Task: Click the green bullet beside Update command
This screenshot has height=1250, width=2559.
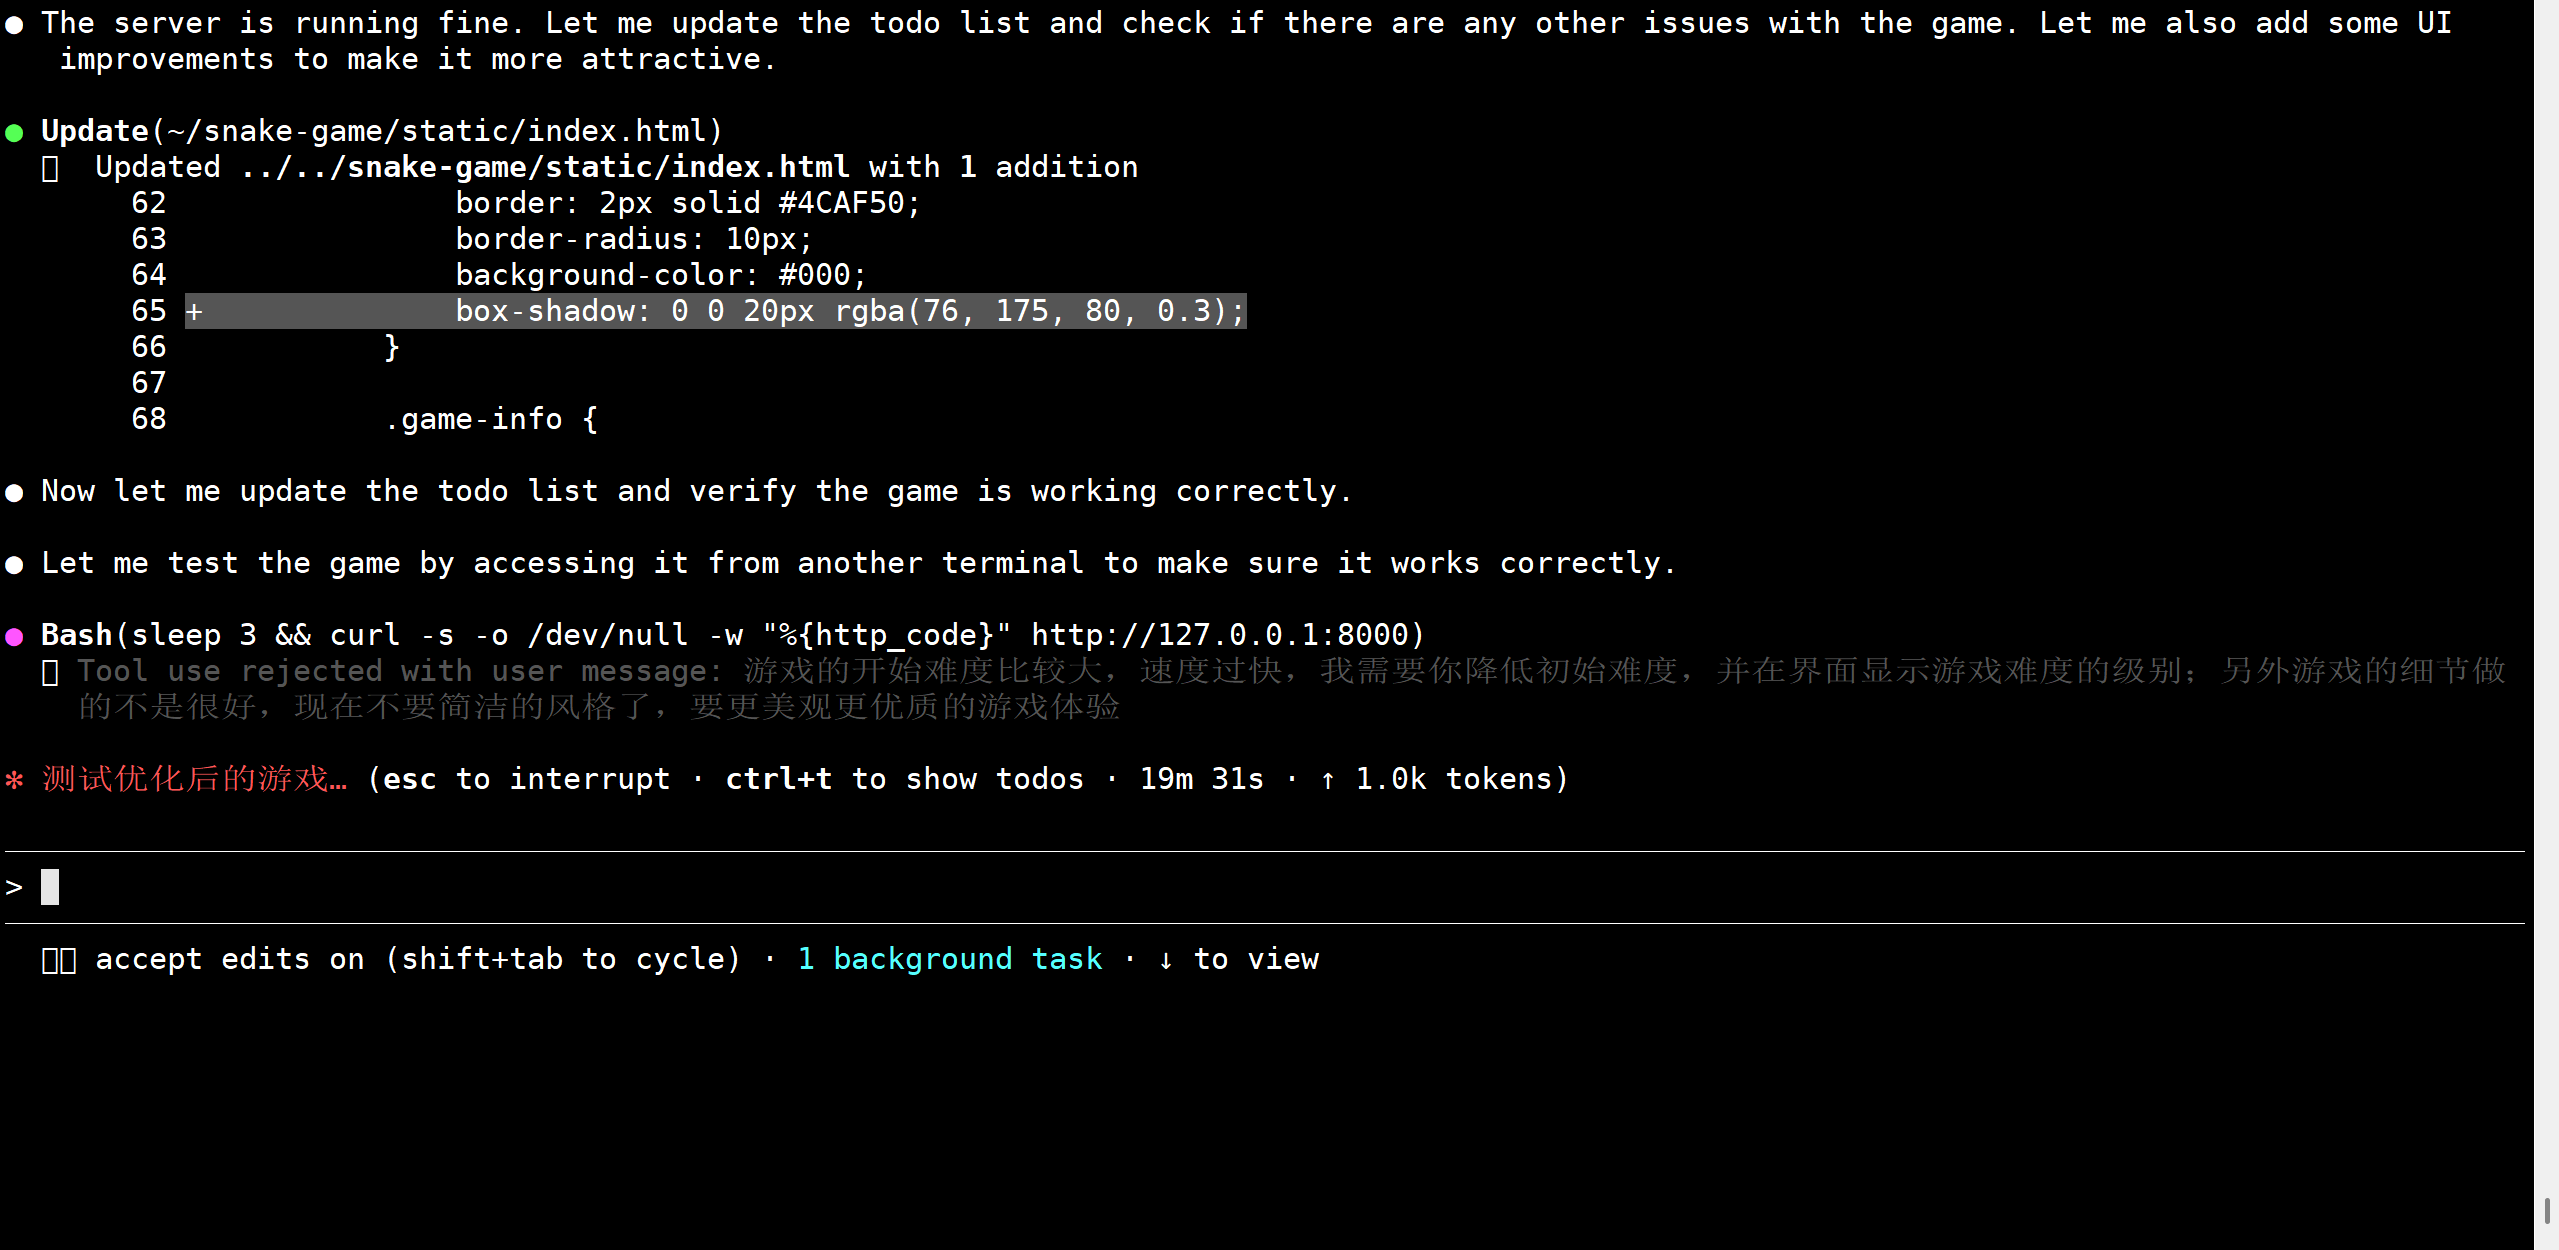Action: (14, 132)
